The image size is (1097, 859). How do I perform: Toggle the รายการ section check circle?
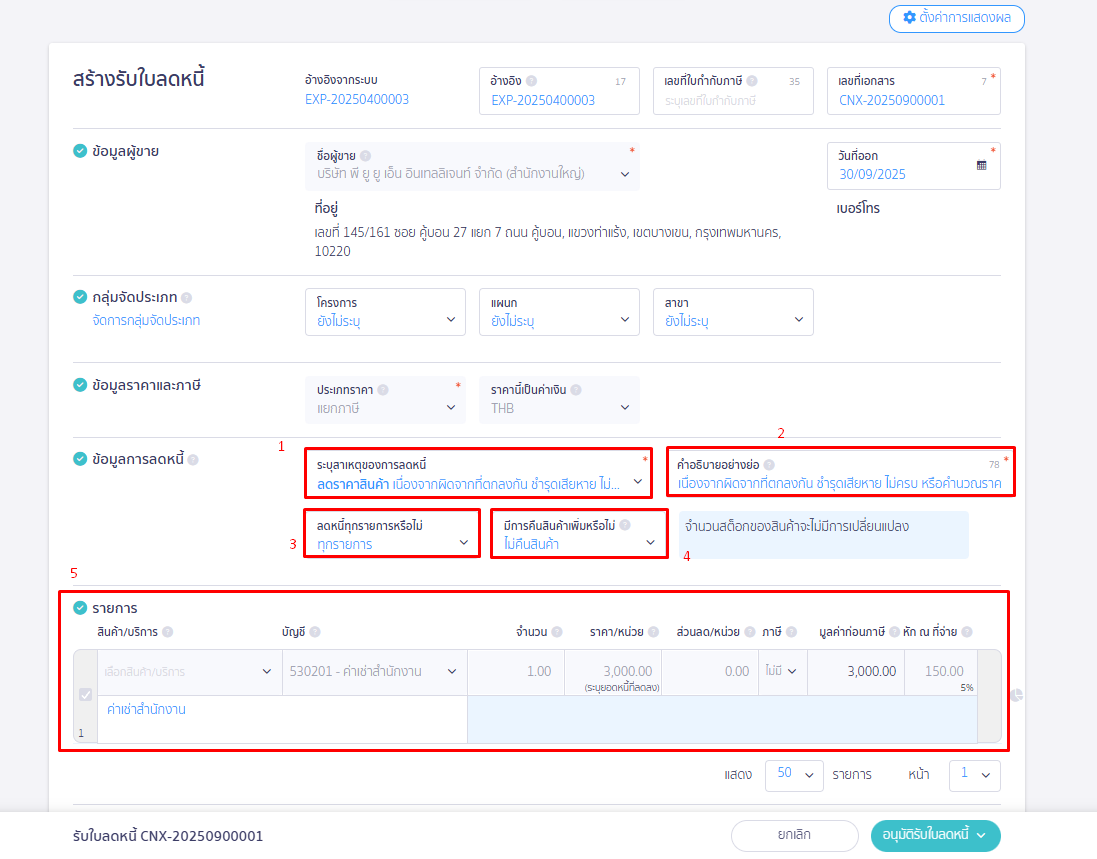coord(80,608)
